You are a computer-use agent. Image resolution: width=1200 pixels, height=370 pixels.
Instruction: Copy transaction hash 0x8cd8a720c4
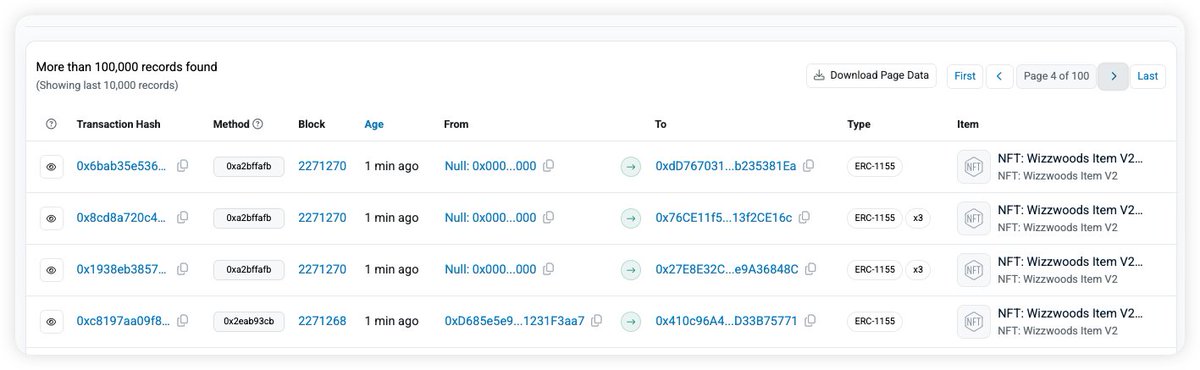pos(182,218)
